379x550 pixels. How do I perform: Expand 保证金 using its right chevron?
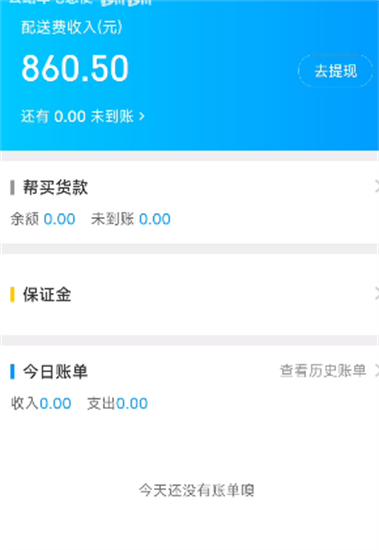377,294
